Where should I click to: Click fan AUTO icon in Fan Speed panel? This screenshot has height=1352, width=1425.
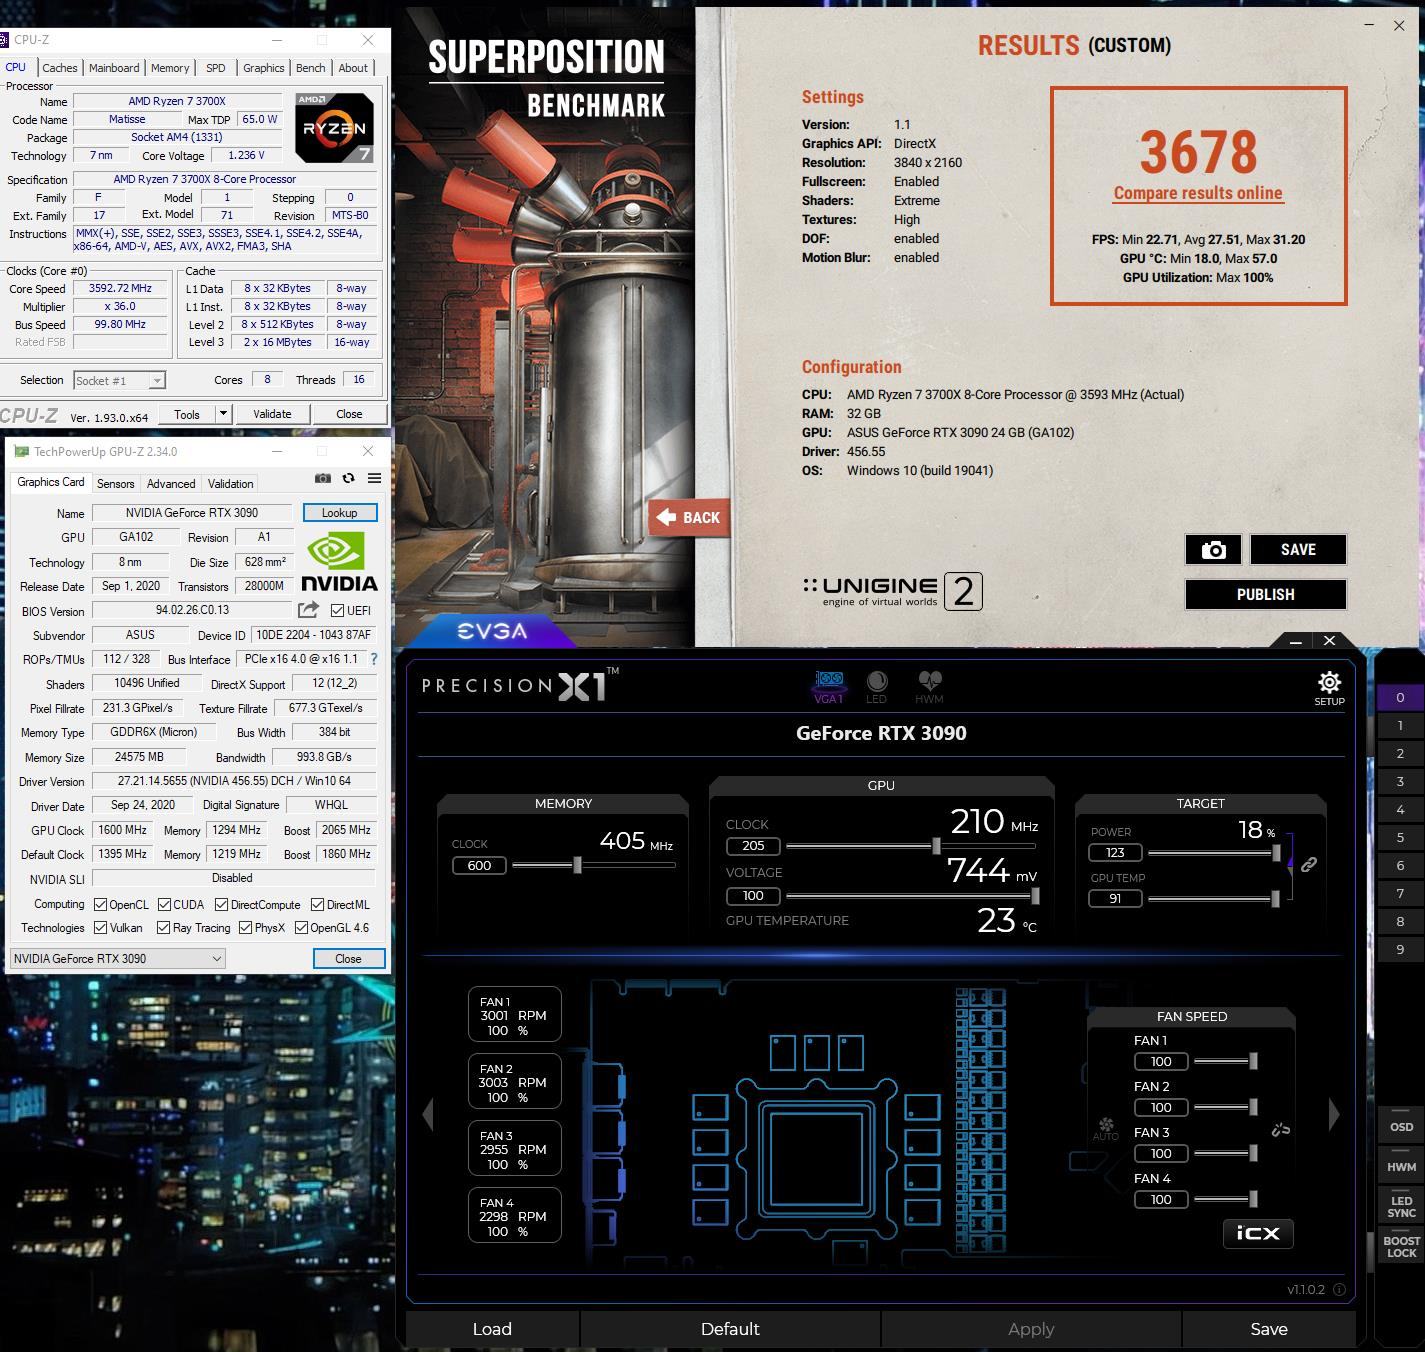pyautogui.click(x=1106, y=1128)
